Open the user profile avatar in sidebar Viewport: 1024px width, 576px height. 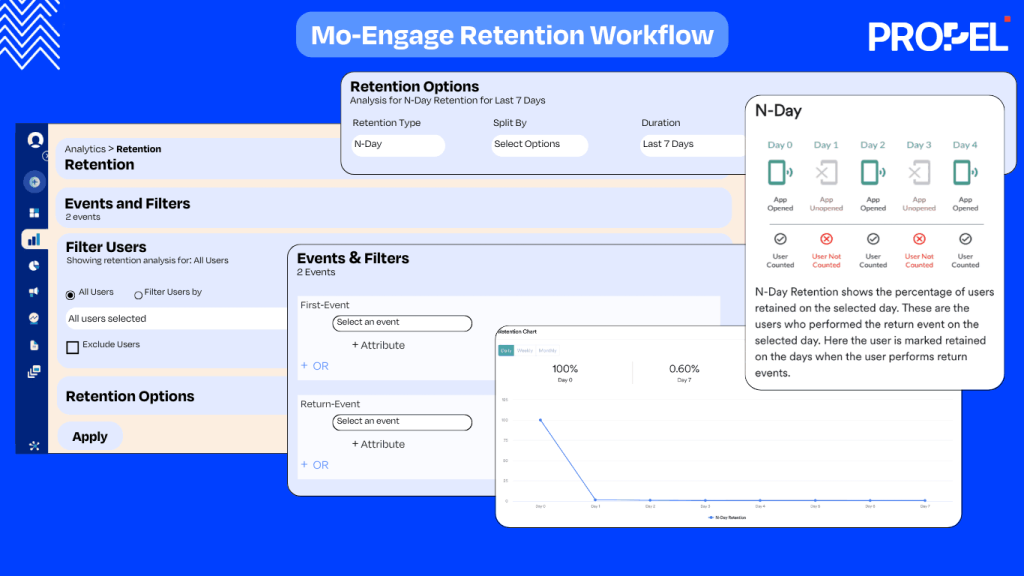pos(35,140)
